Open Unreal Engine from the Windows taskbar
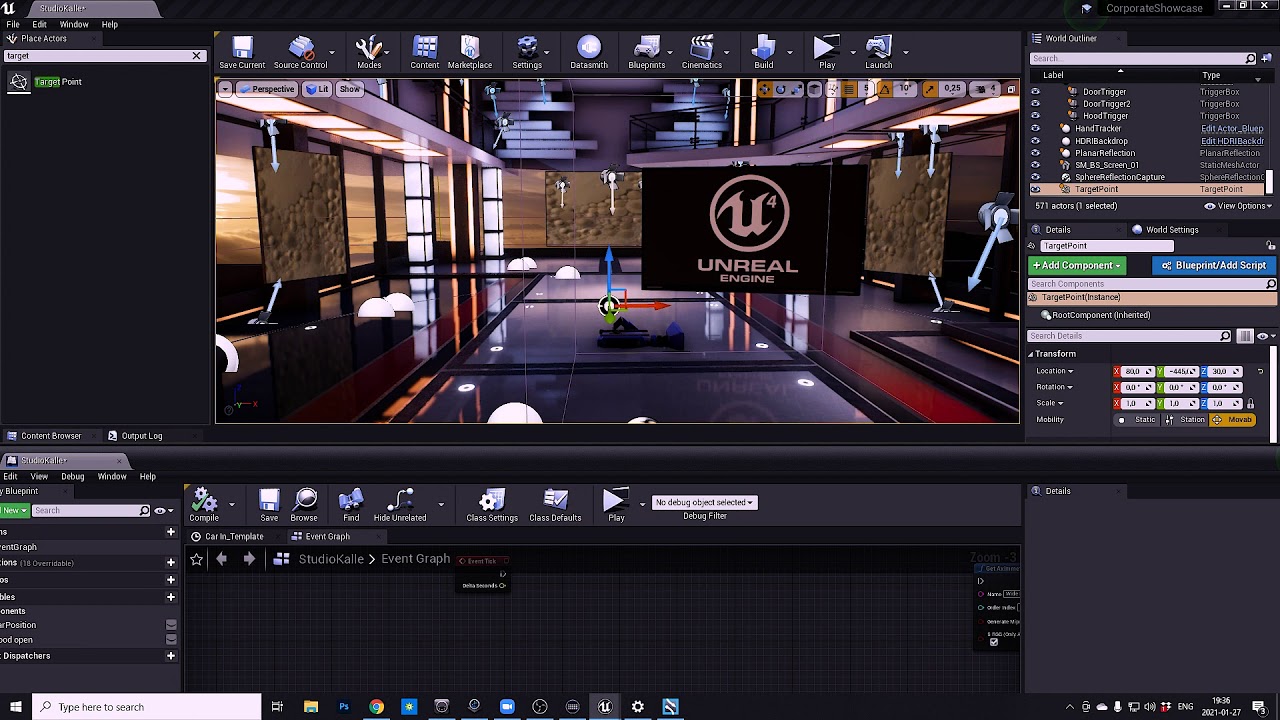The width and height of the screenshot is (1280, 720). click(x=605, y=707)
